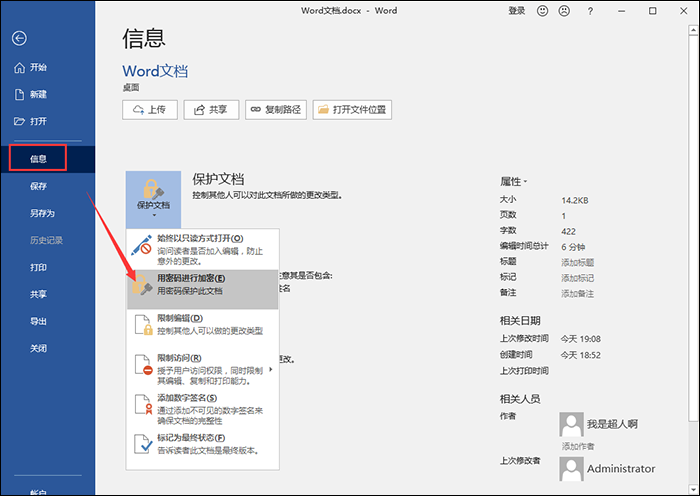Click the author name 我是超人啊
The height and width of the screenshot is (496, 700).
point(612,424)
